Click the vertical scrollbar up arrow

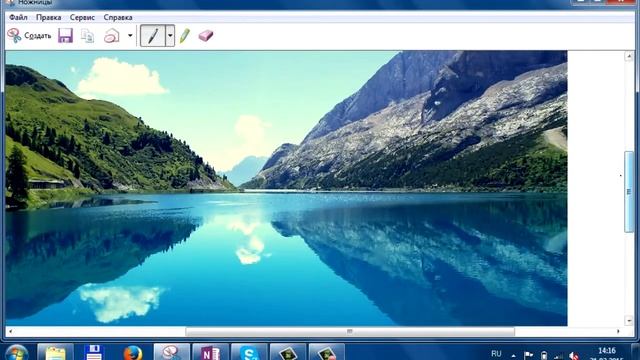pos(629,56)
